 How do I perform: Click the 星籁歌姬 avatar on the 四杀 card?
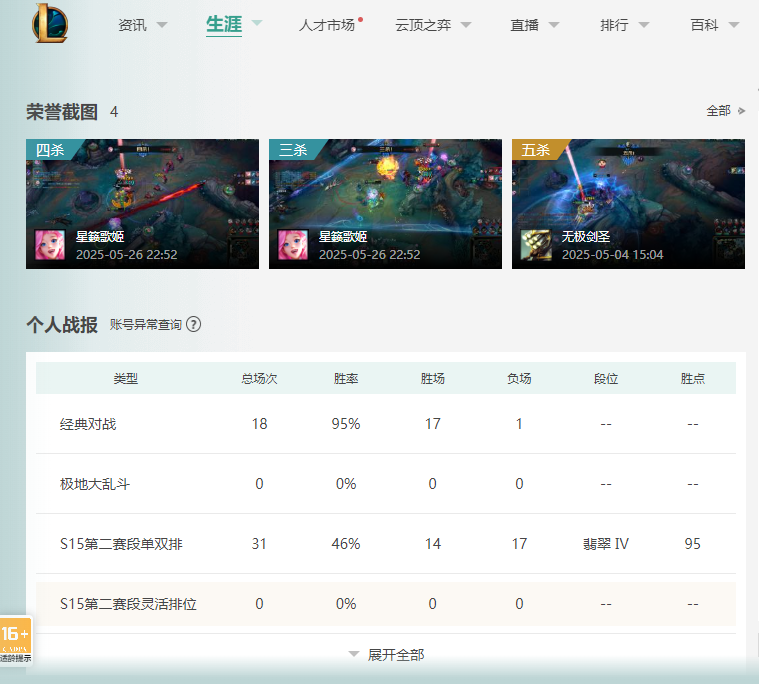[50, 245]
